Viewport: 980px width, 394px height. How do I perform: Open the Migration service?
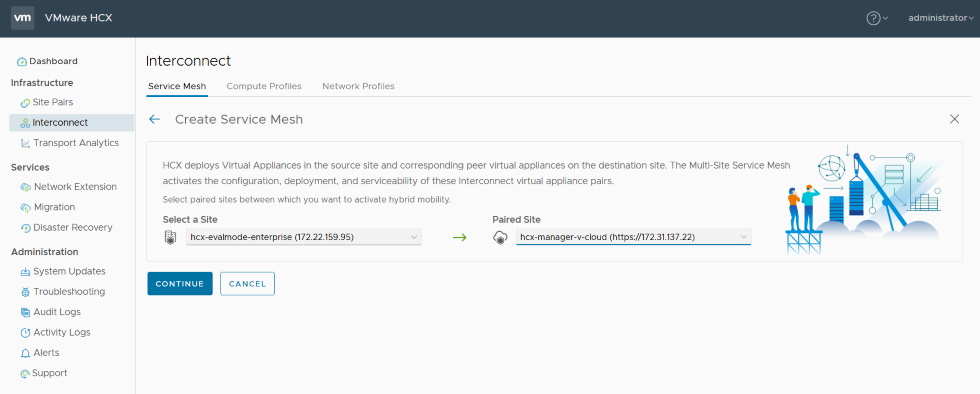tap(54, 207)
